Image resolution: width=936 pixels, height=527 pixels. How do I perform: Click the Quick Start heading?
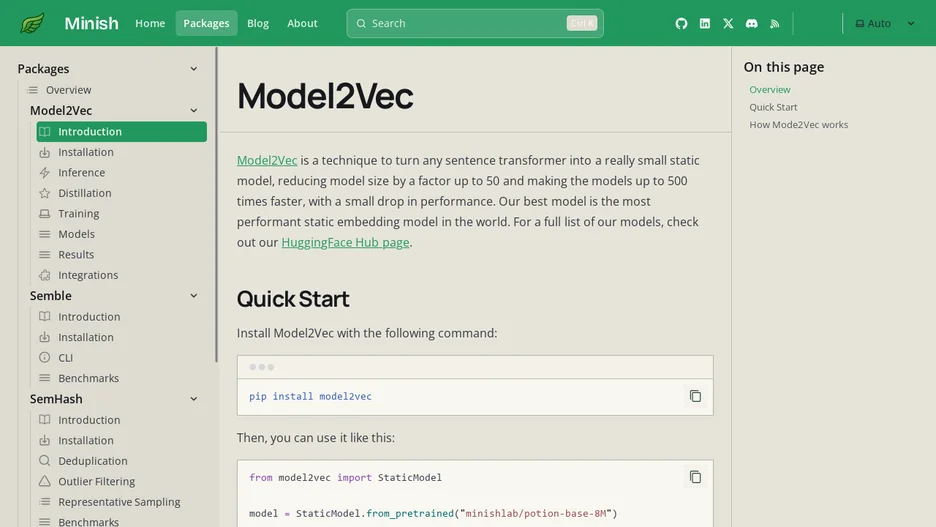click(292, 299)
